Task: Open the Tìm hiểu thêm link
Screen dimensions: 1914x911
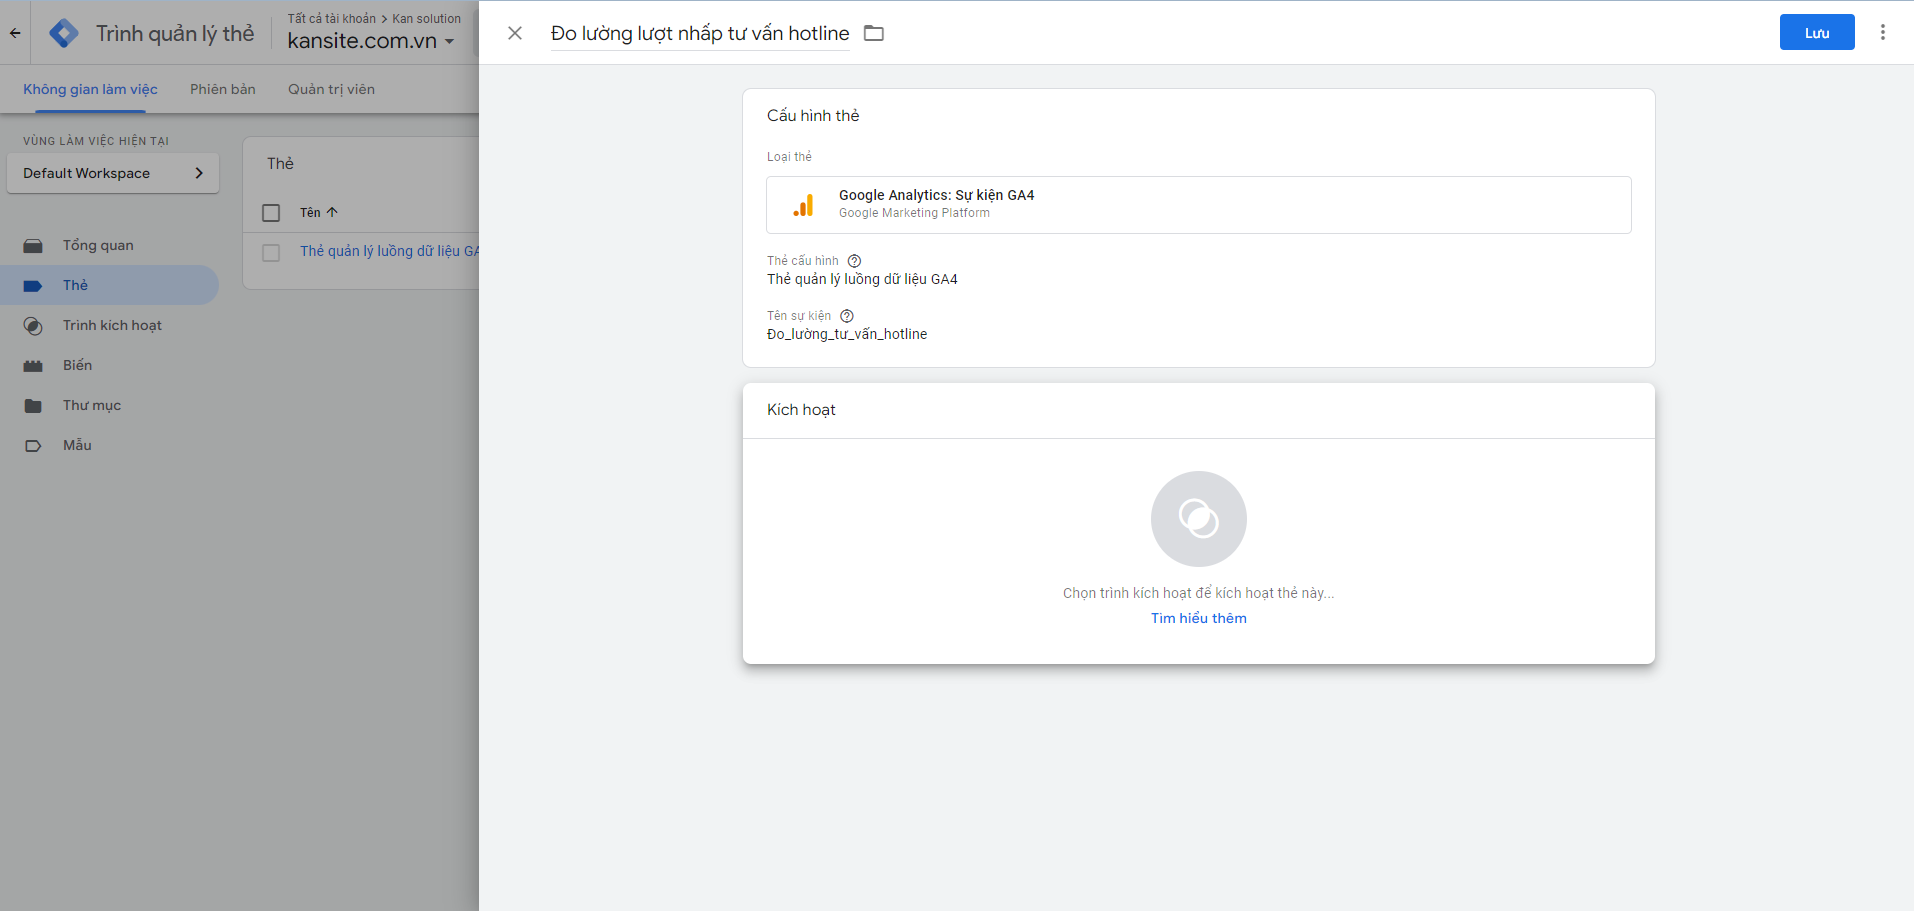Action: [1198, 618]
